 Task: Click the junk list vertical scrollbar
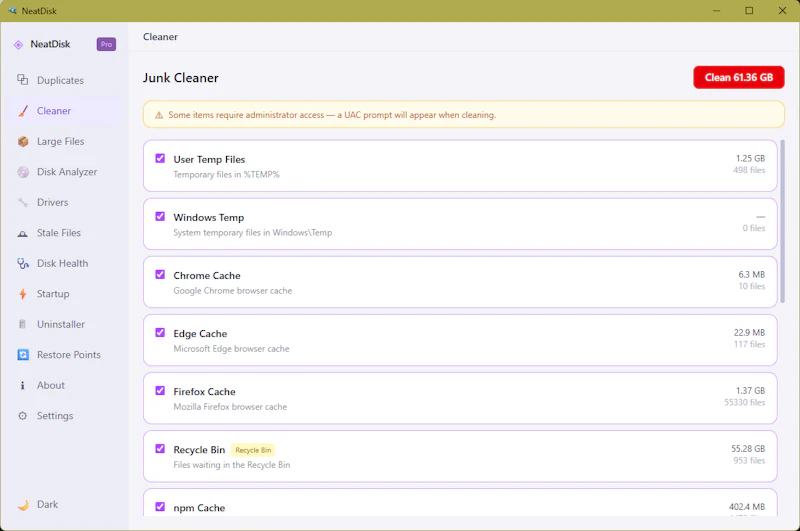pyautogui.click(x=782, y=222)
